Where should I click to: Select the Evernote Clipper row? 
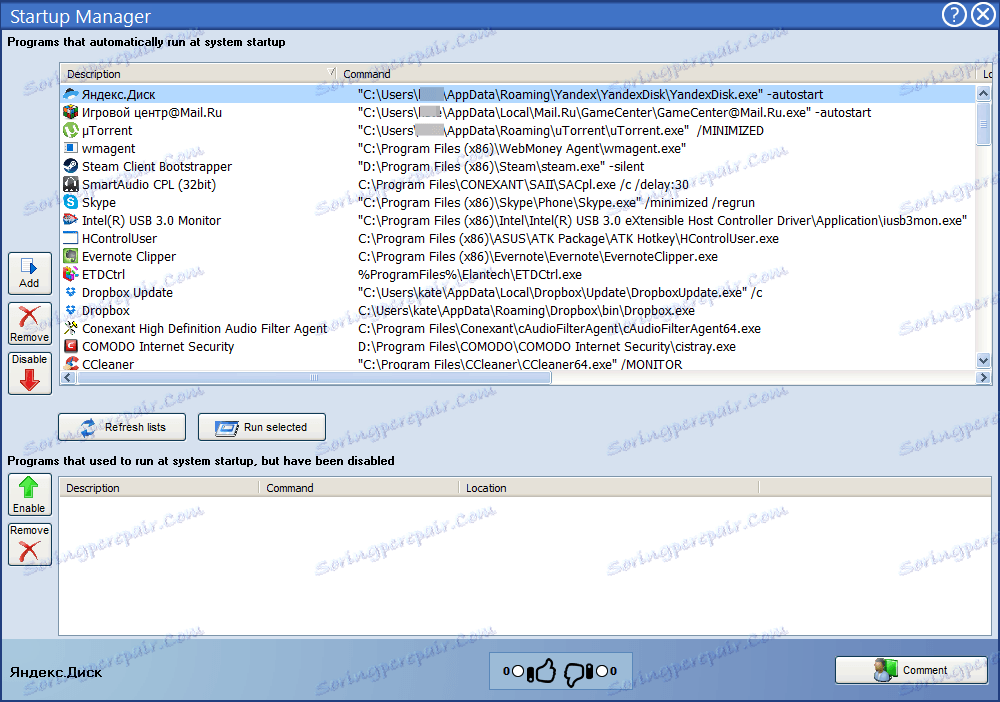click(x=518, y=256)
